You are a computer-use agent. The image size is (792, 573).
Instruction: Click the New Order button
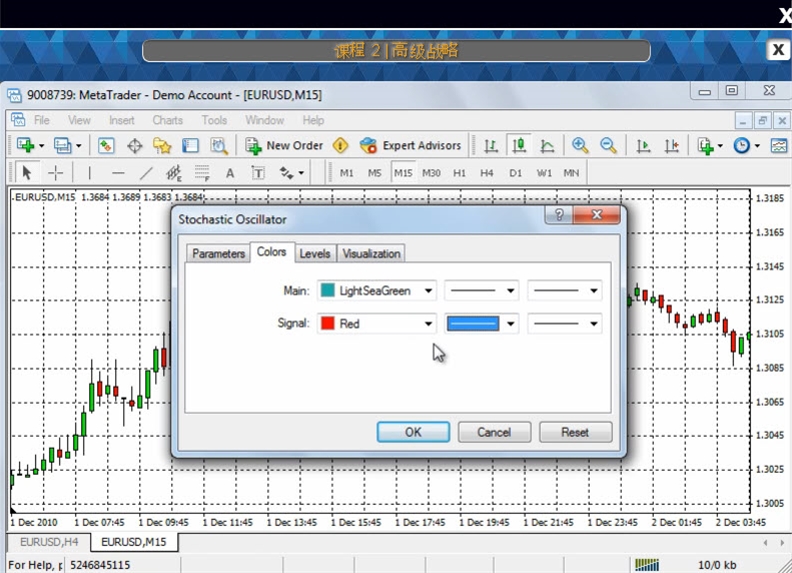(x=284, y=146)
